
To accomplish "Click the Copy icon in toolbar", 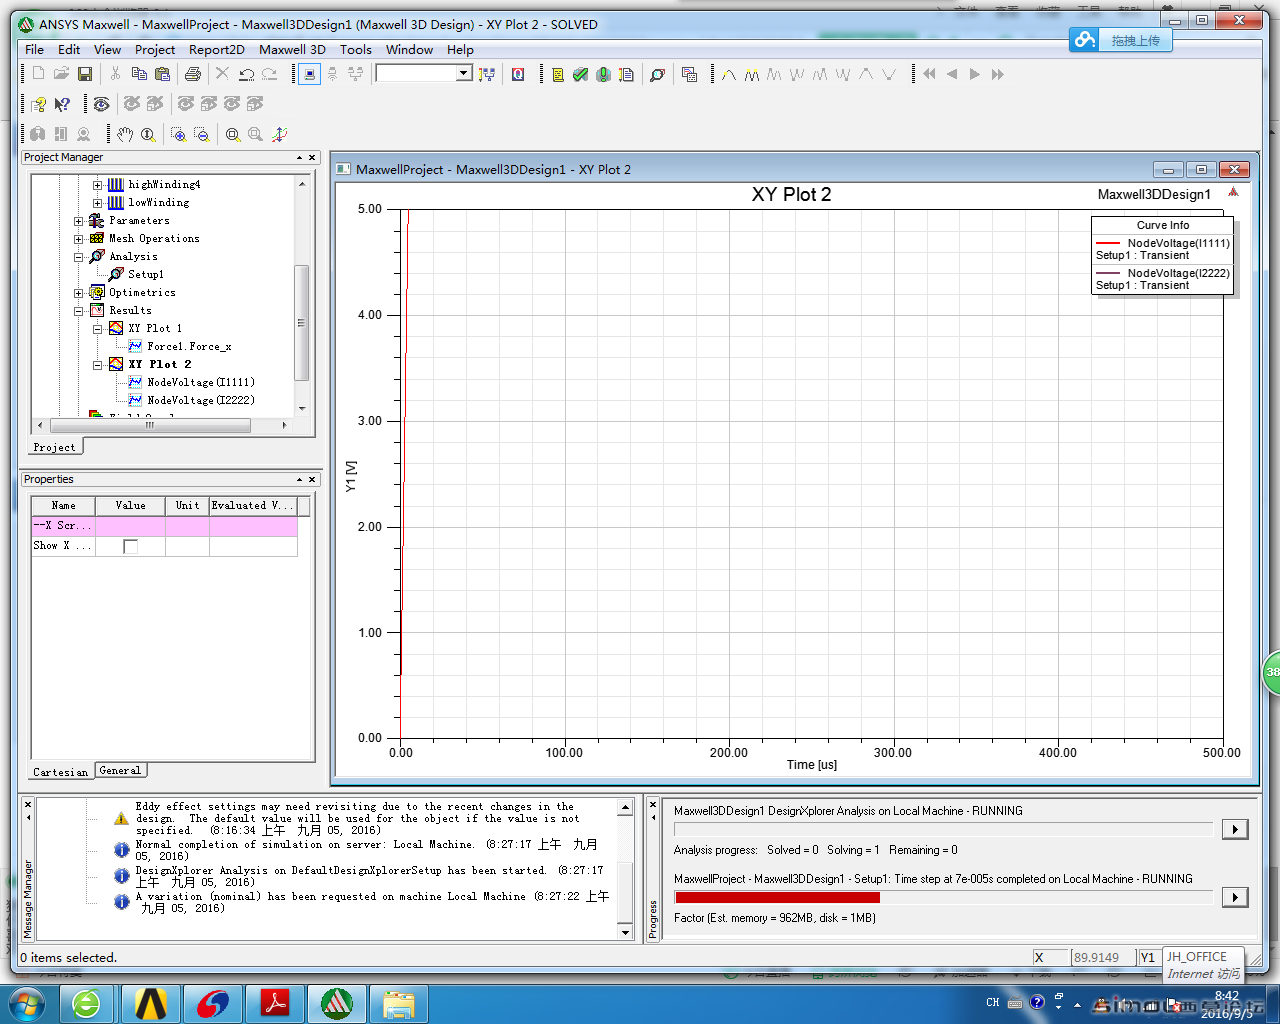I will (x=139, y=74).
